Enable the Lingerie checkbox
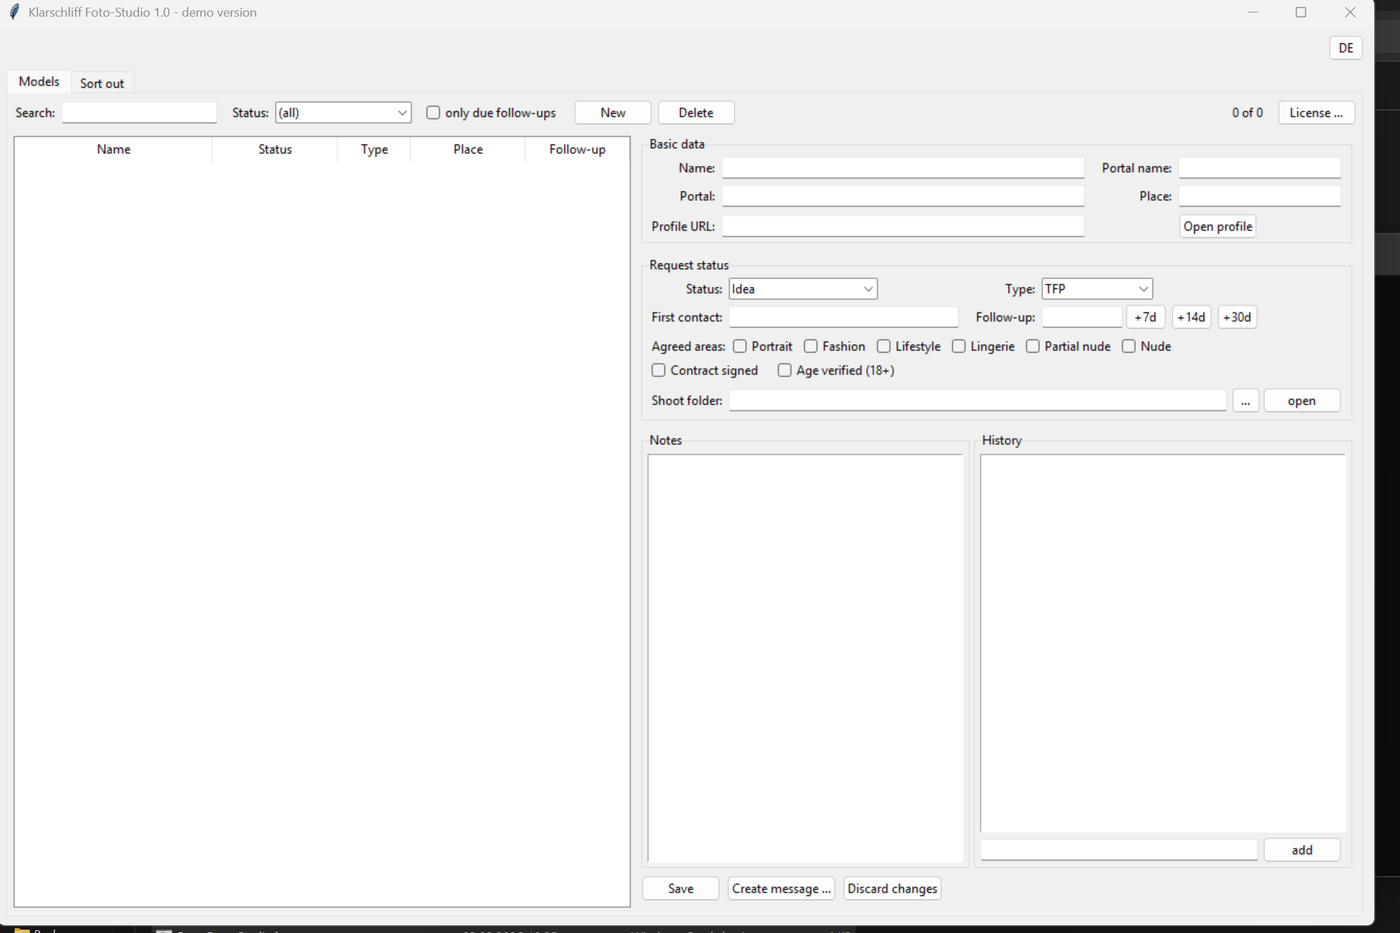1400x933 pixels. 959,346
